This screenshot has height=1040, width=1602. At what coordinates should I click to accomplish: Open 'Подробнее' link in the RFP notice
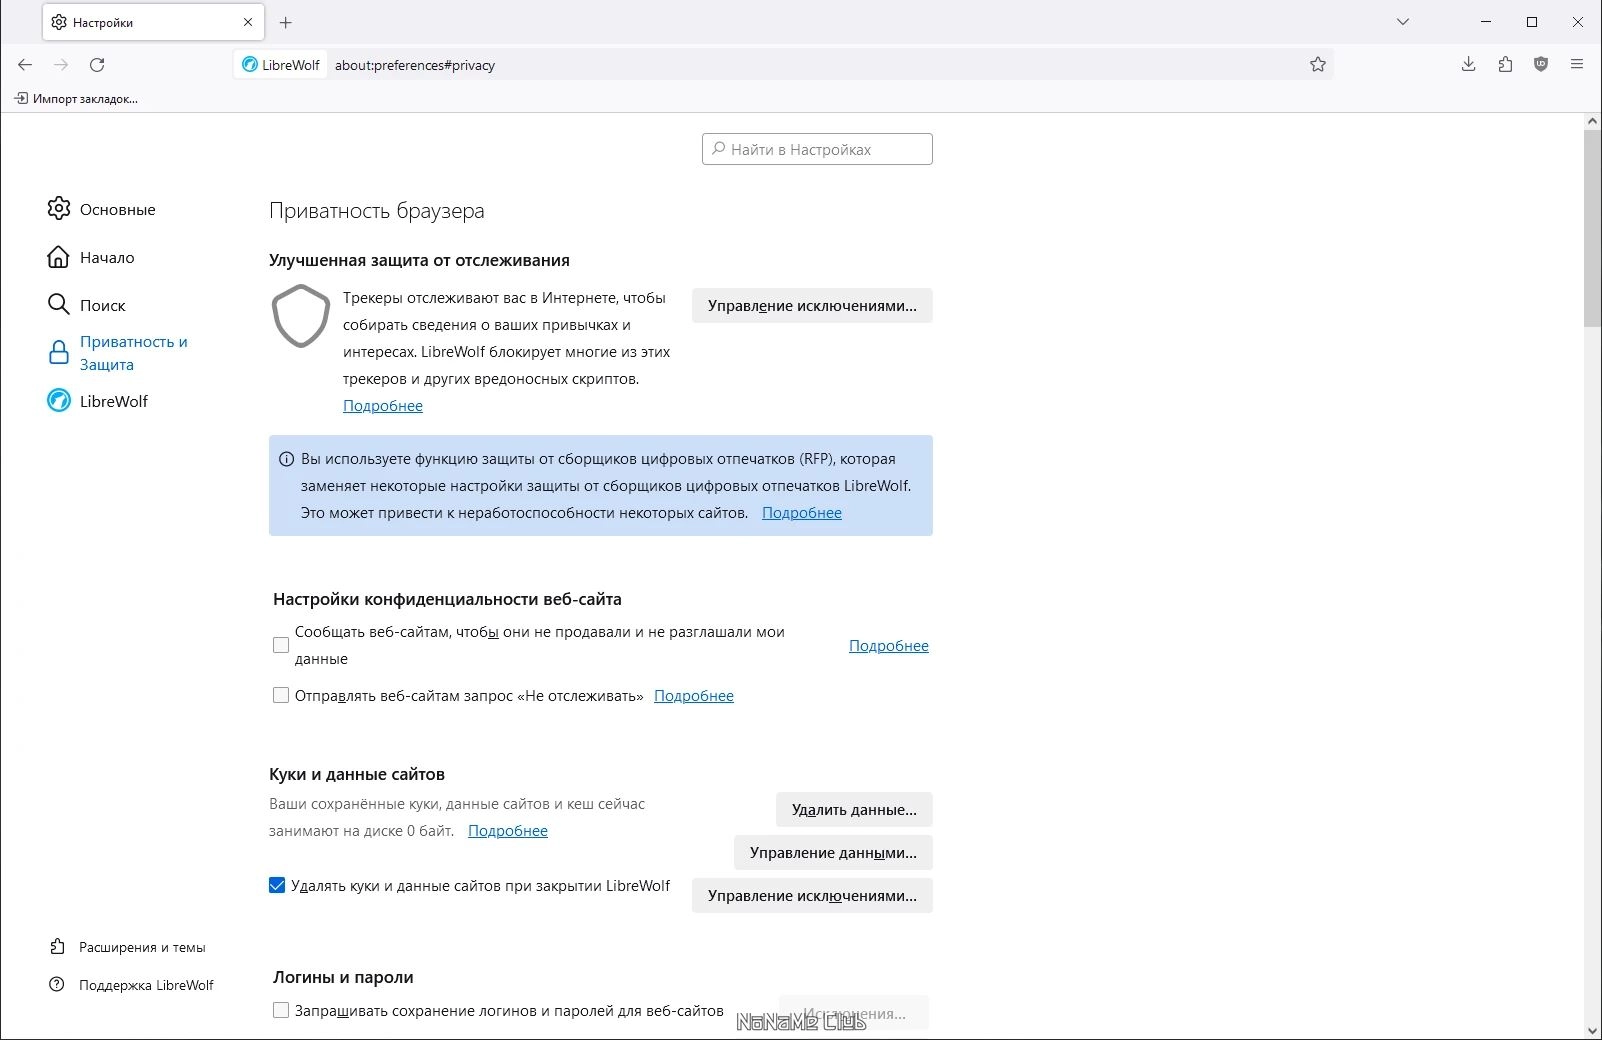point(801,513)
